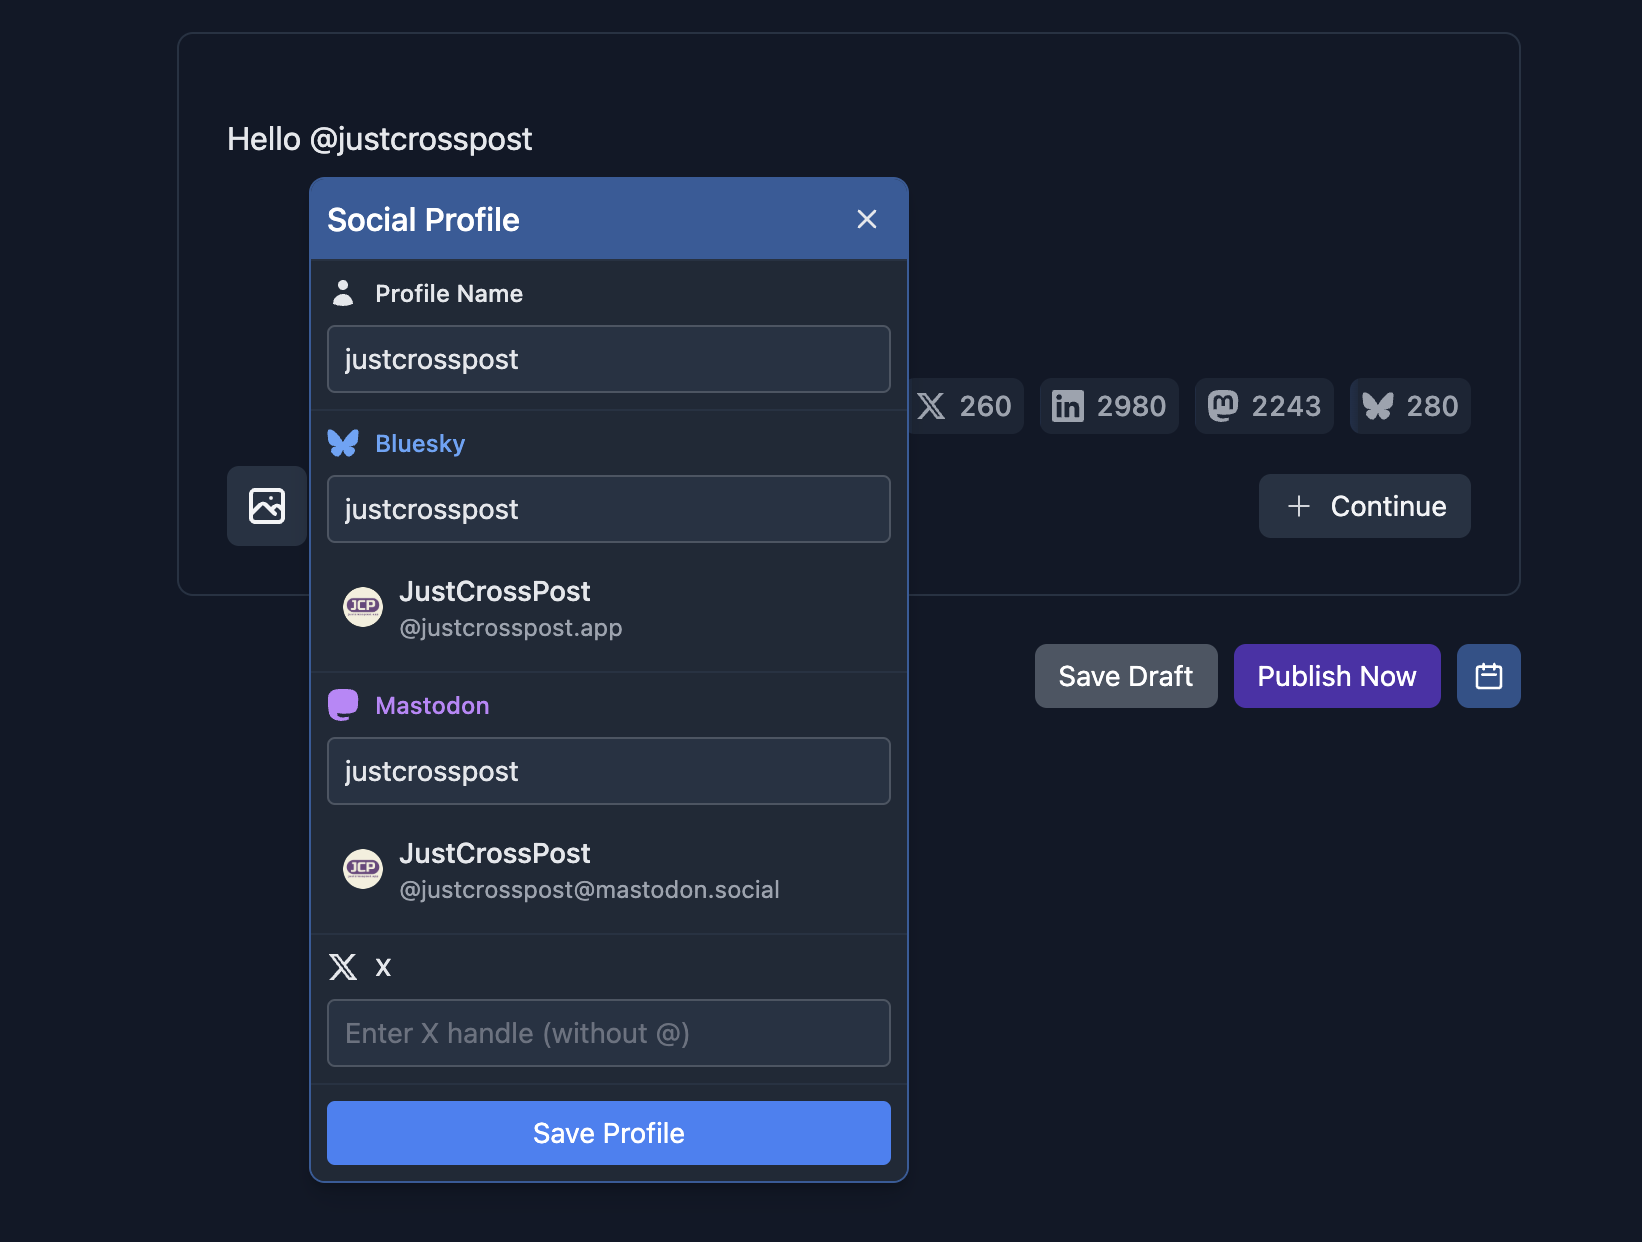Open the schedule calendar icon button

point(1488,676)
